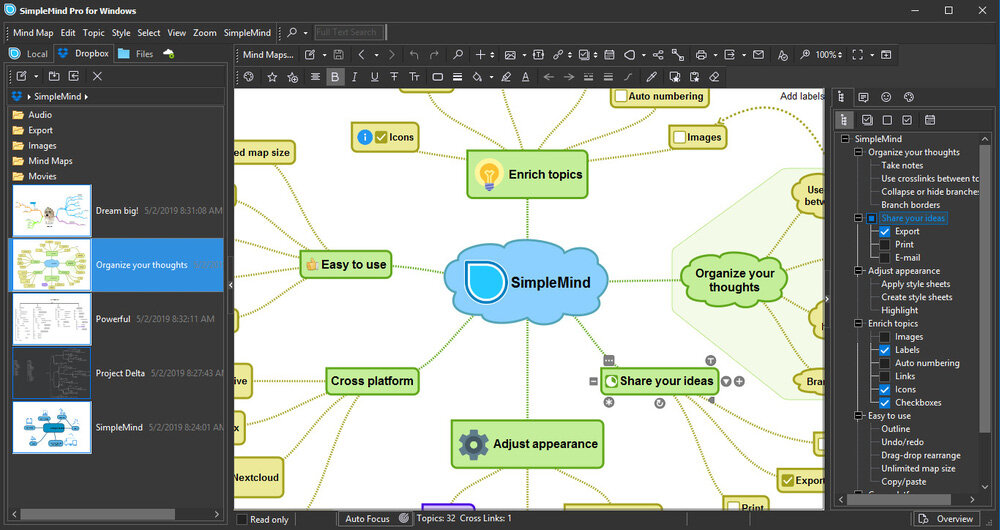Select the Project Delta mind map thumbnail

(52, 373)
